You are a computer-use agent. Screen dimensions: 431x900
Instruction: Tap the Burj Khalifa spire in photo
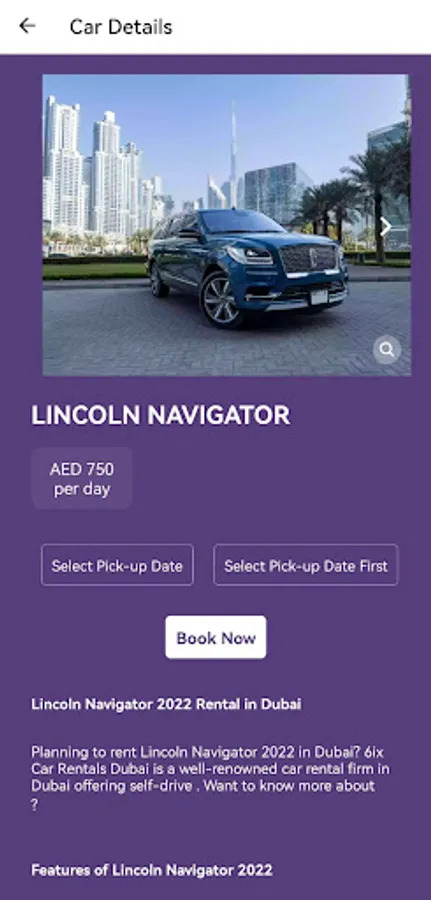[233, 149]
